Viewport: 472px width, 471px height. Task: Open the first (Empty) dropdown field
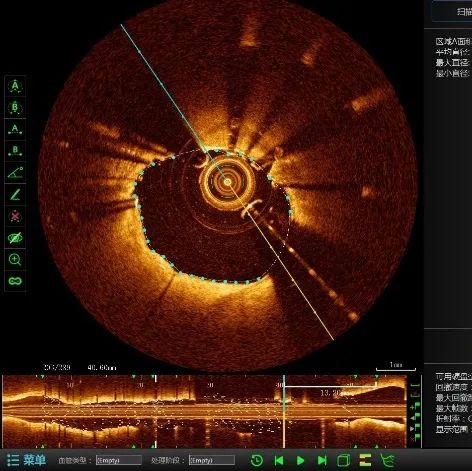(119, 460)
